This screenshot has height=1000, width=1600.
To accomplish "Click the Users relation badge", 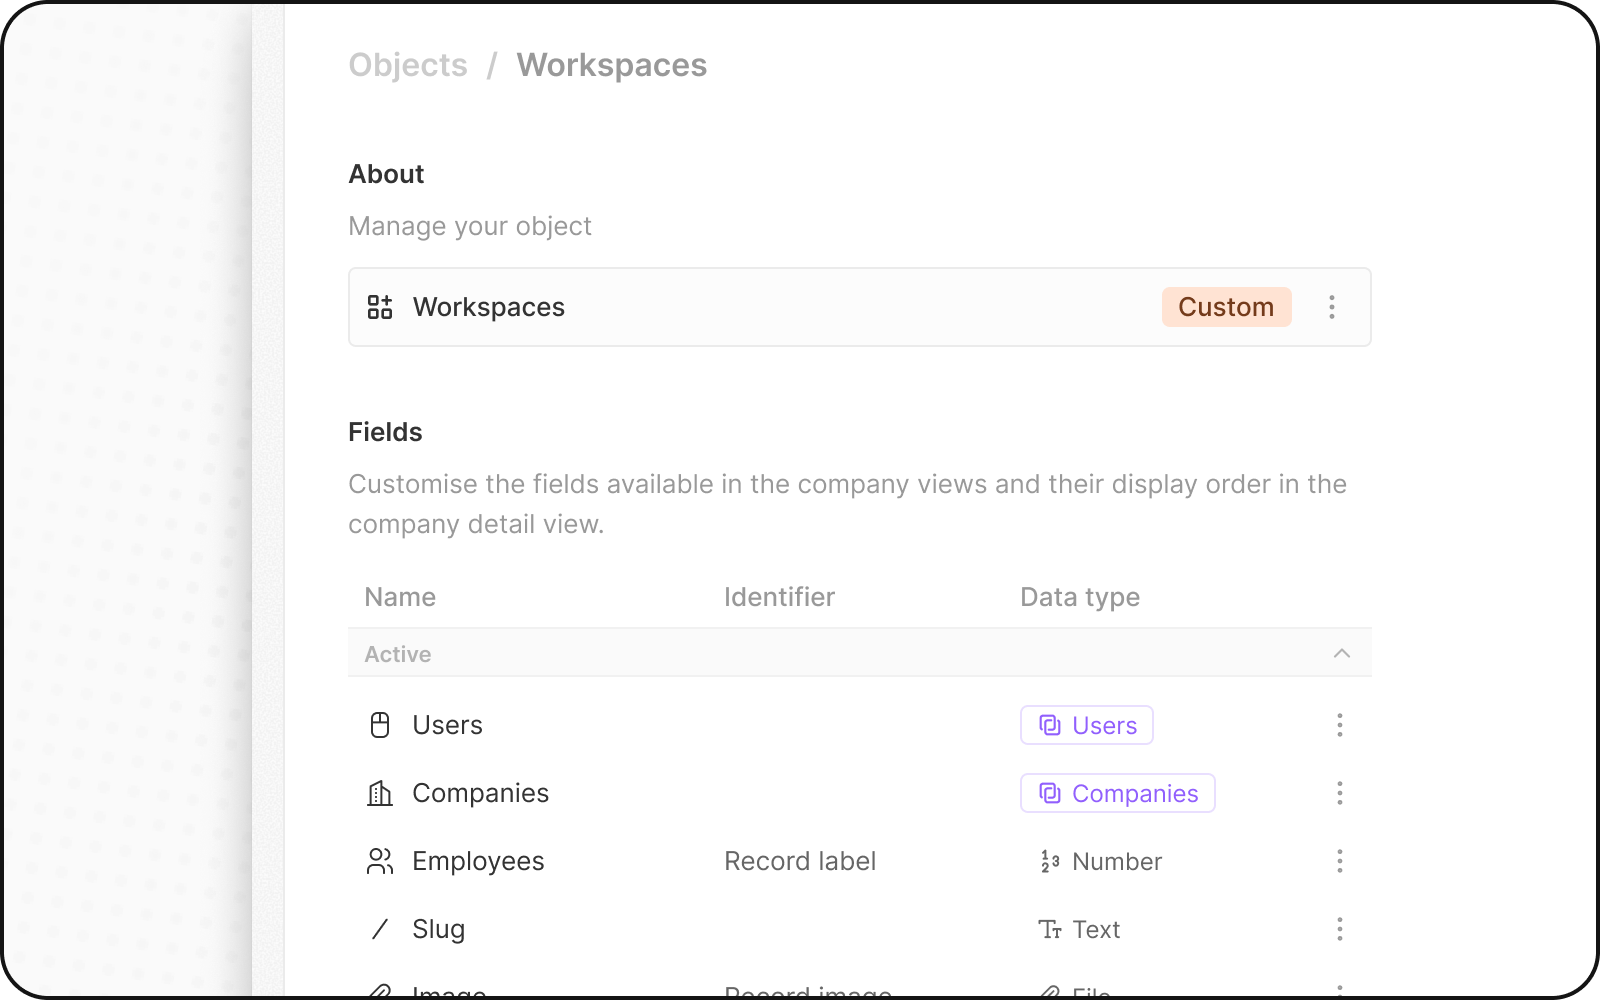I will click(x=1086, y=725).
